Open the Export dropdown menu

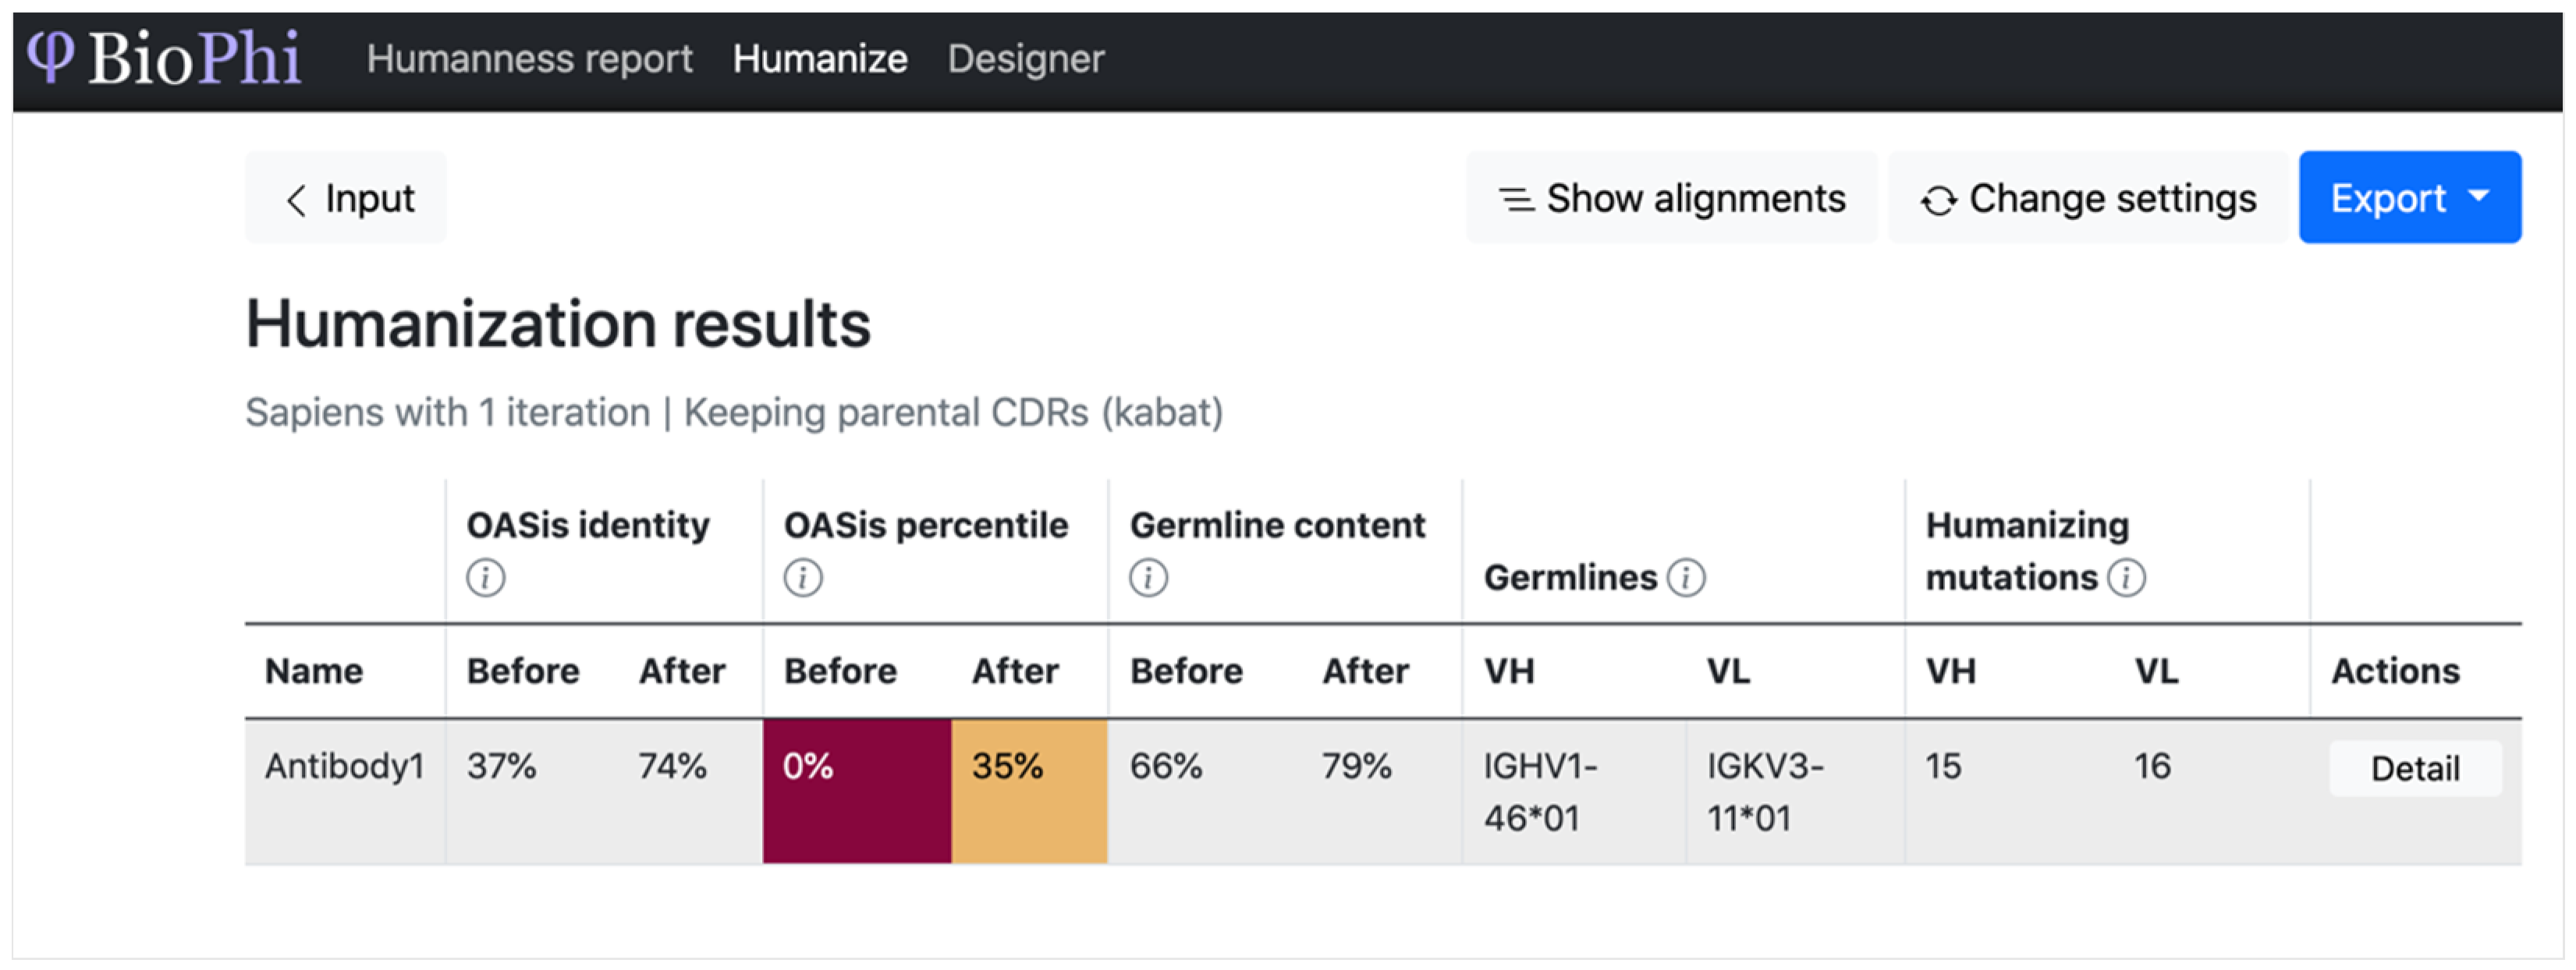[x=2409, y=198]
